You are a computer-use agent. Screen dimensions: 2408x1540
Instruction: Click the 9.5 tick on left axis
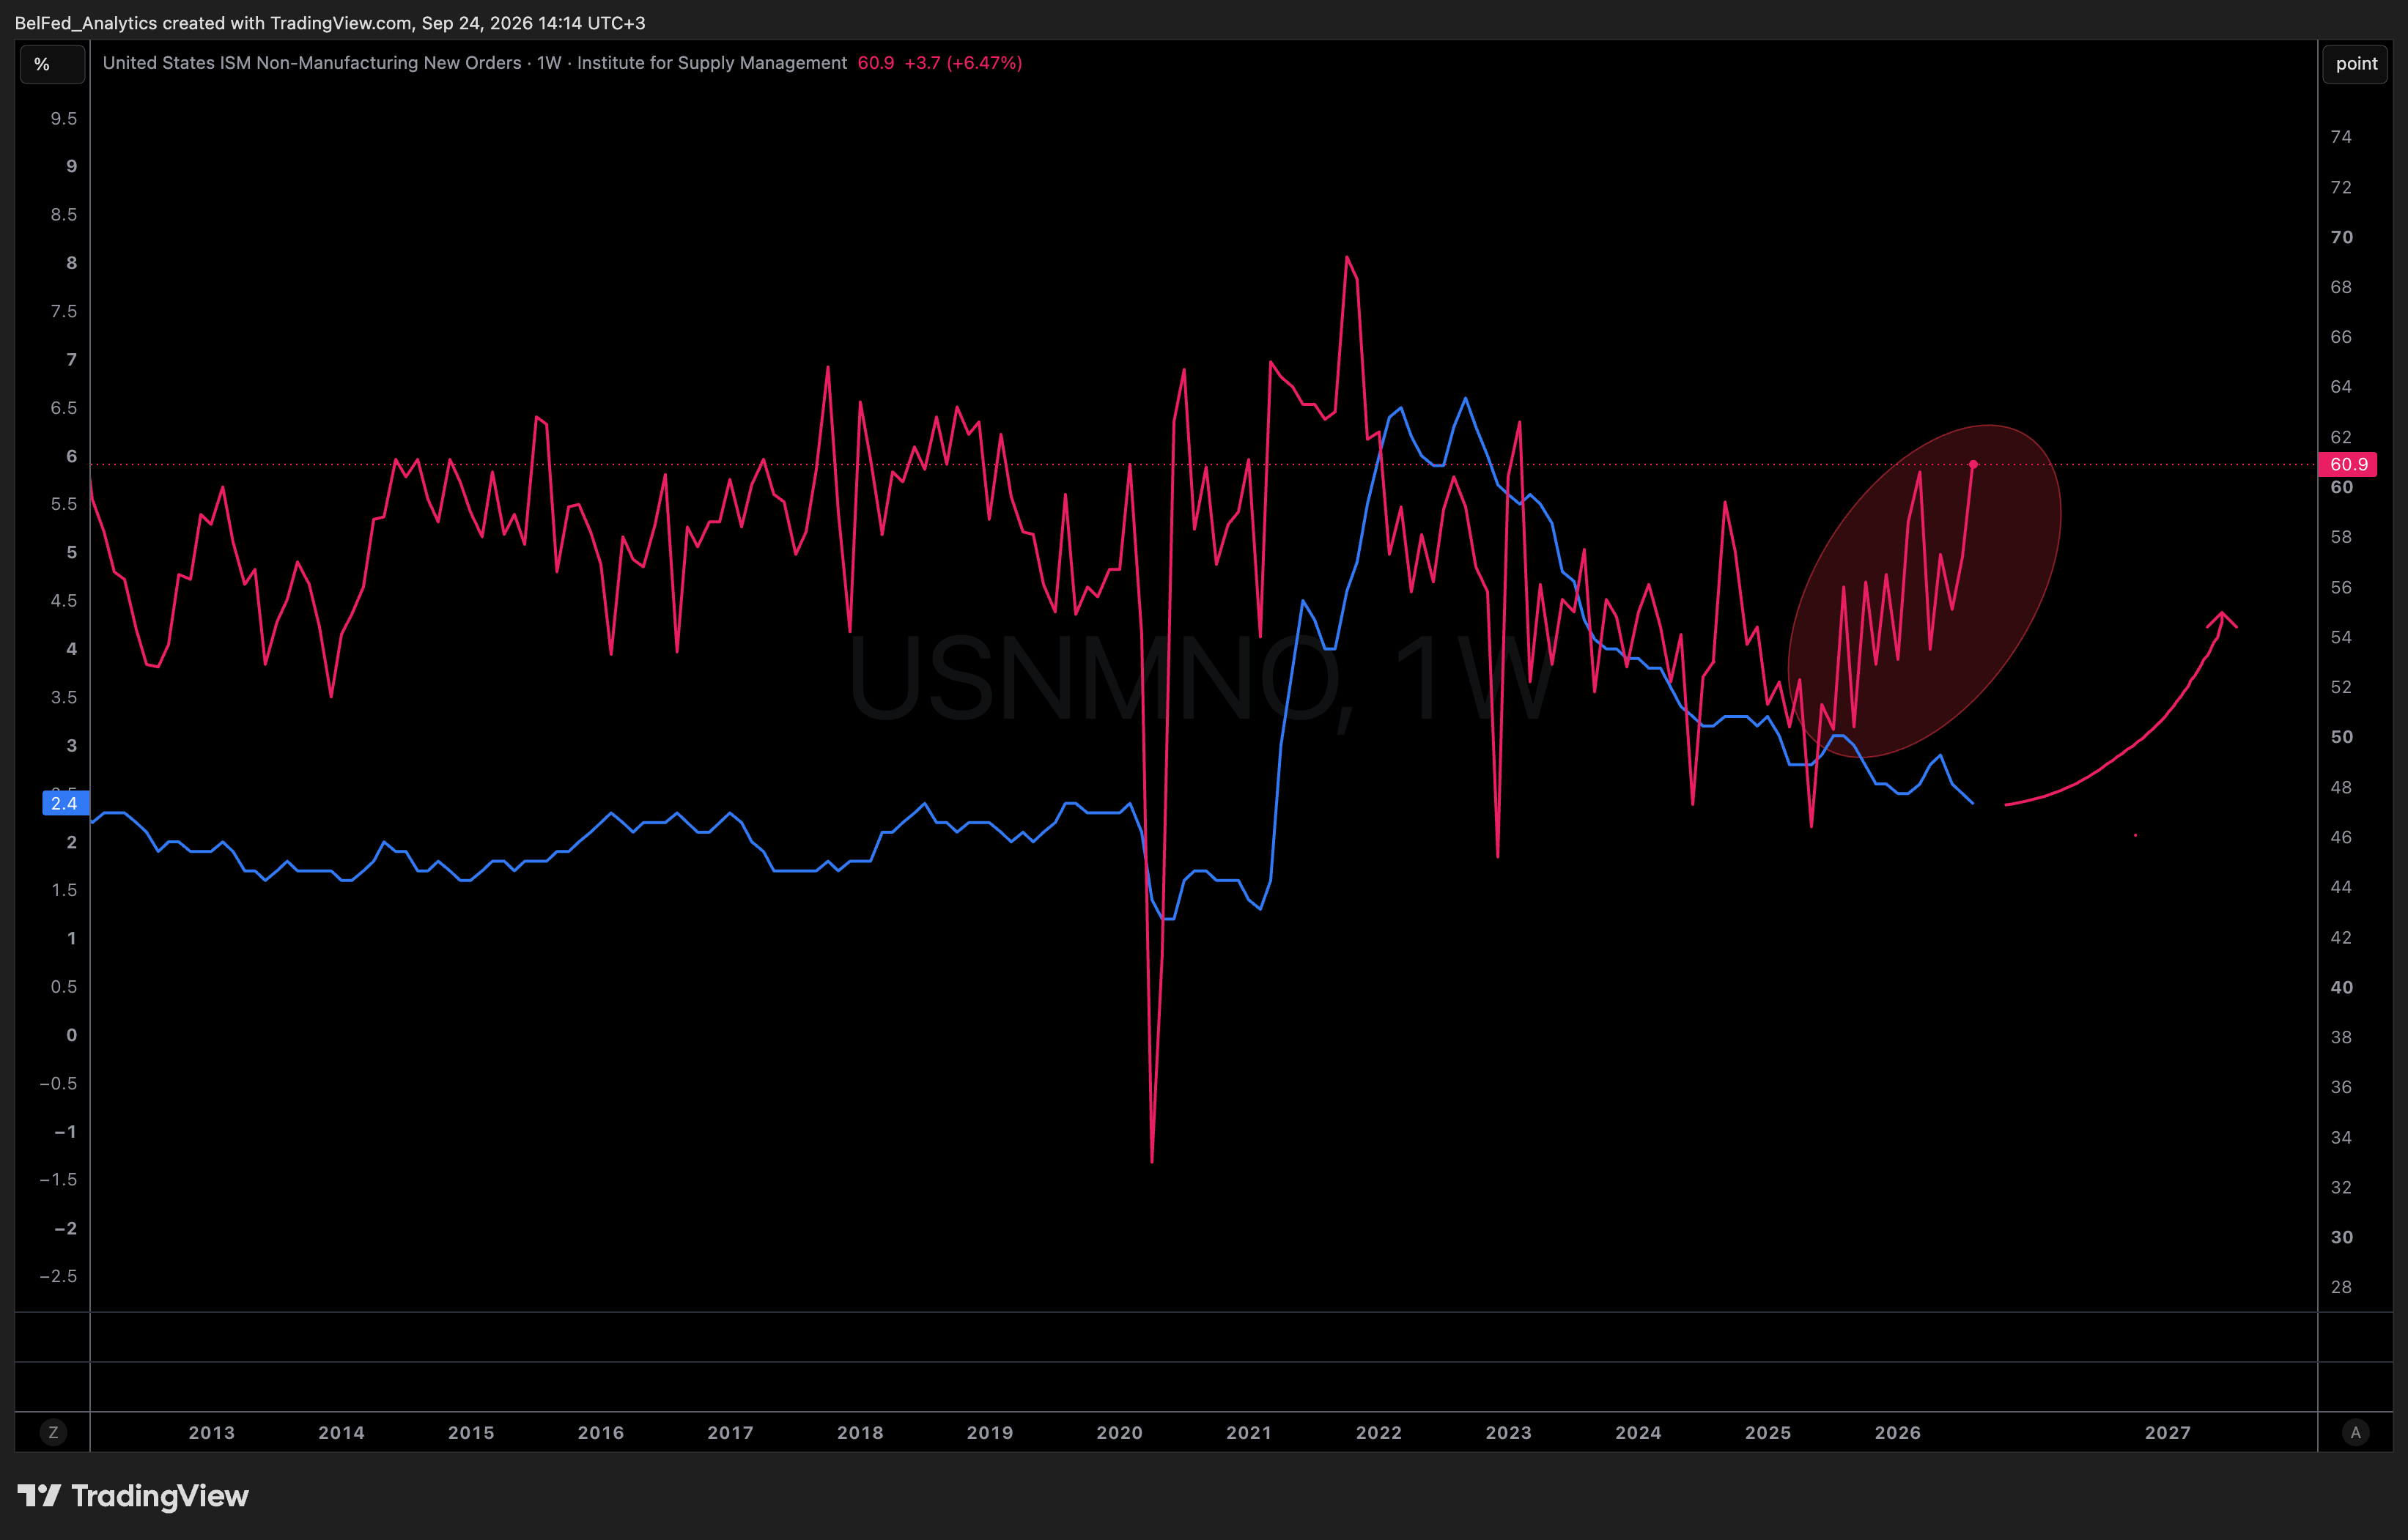click(64, 118)
